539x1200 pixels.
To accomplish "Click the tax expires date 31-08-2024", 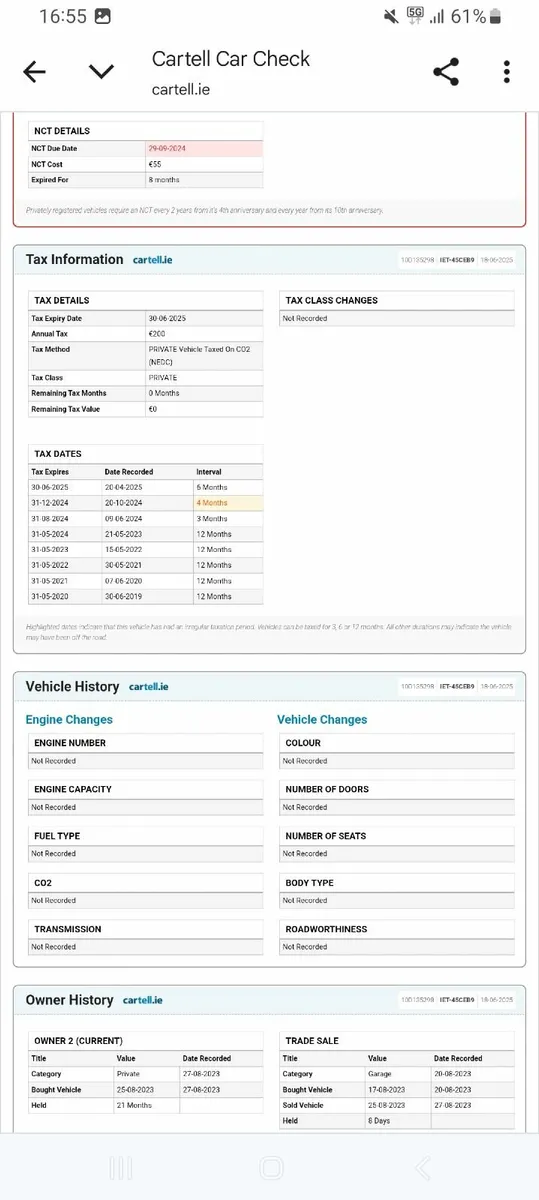I will (51, 518).
